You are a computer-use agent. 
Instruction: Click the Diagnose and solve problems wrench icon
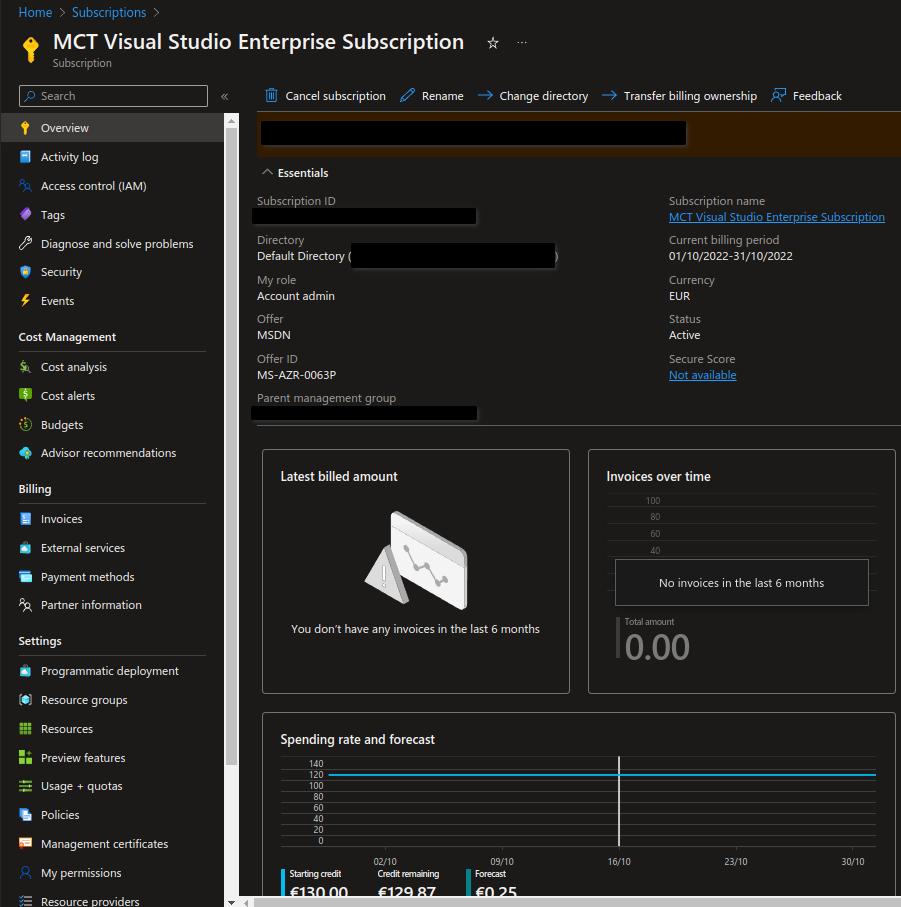pos(25,244)
